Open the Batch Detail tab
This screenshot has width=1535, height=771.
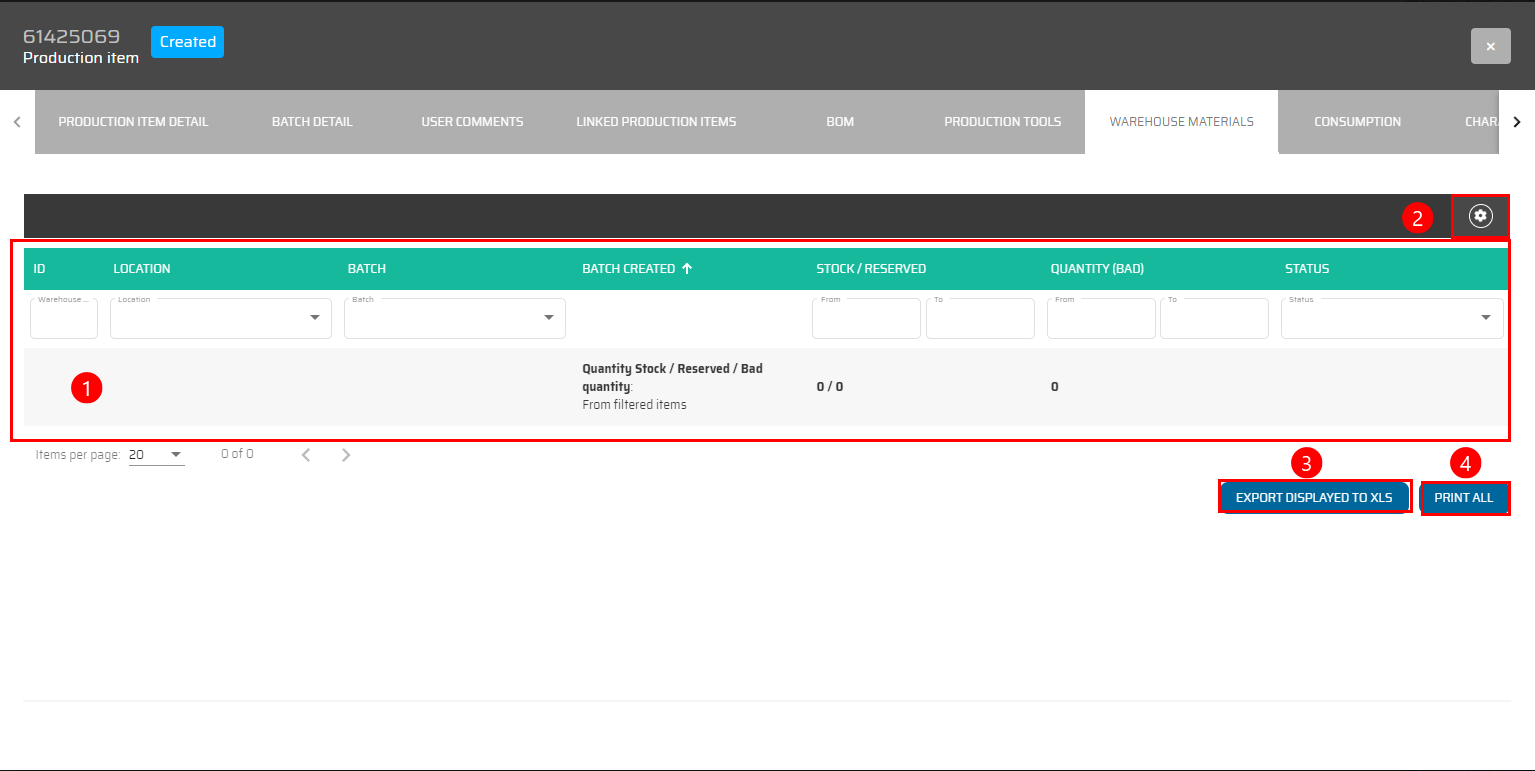pos(312,122)
